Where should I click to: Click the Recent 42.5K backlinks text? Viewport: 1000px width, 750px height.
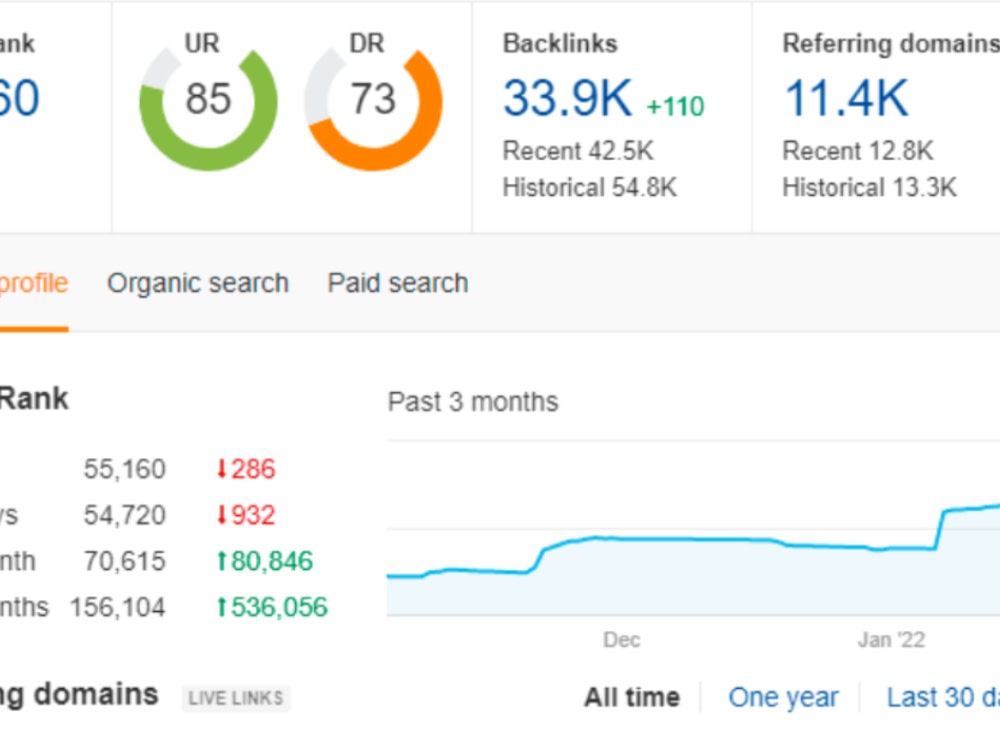578,151
